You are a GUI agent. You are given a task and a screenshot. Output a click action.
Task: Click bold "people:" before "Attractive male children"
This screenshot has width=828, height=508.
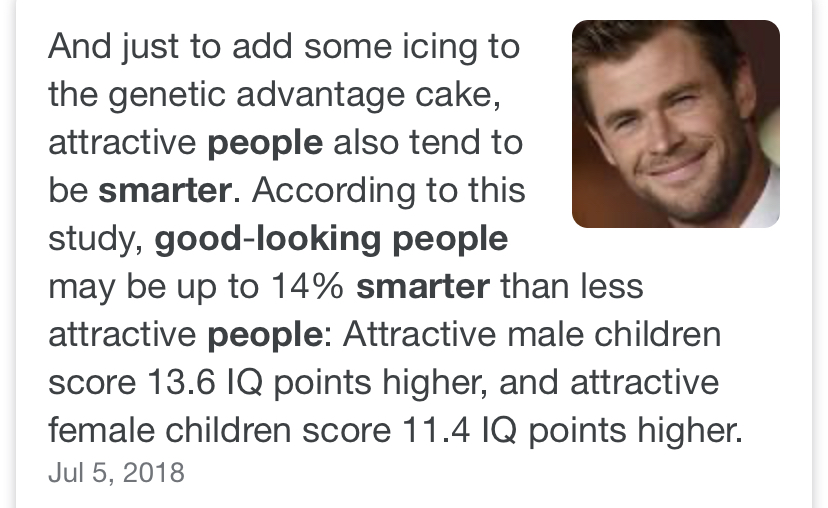click(x=269, y=335)
